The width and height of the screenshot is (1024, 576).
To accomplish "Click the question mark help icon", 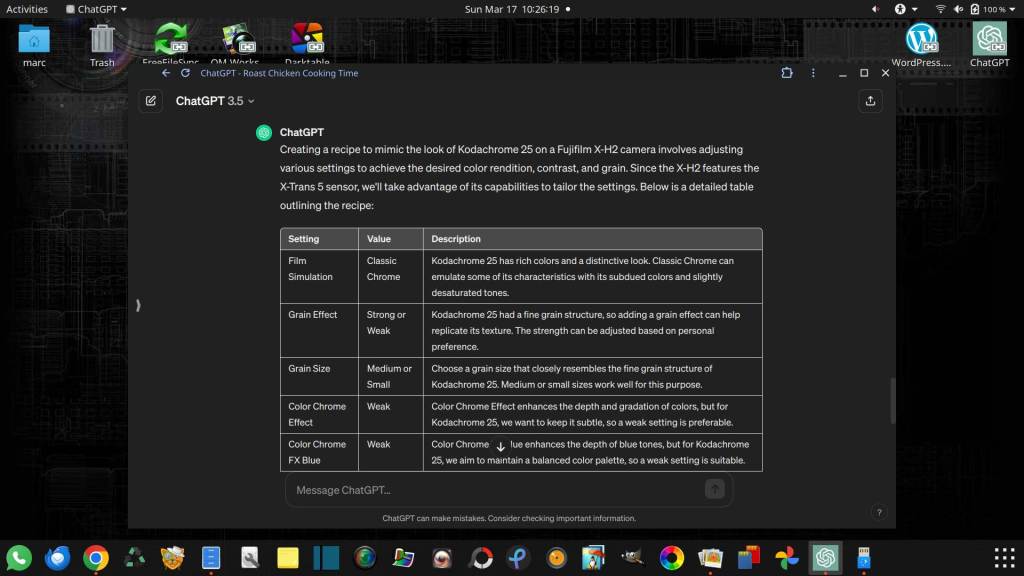I will [x=879, y=512].
